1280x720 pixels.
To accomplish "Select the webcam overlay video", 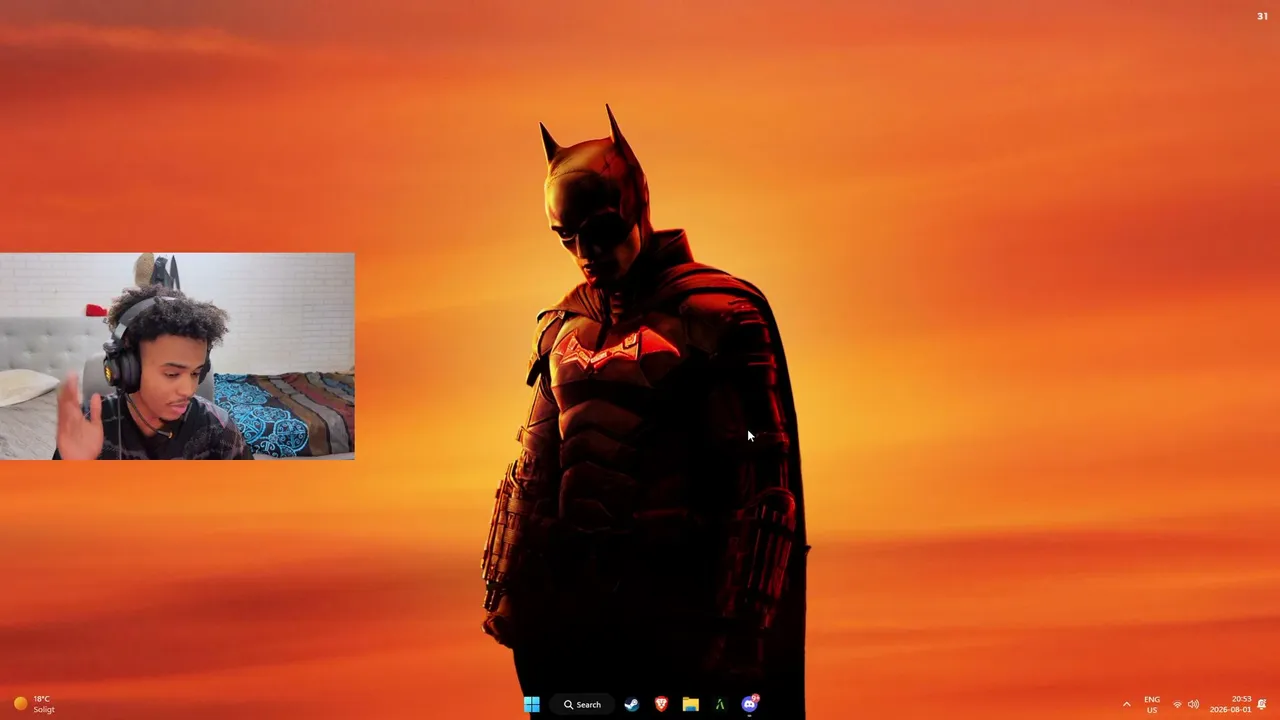I will [x=177, y=356].
